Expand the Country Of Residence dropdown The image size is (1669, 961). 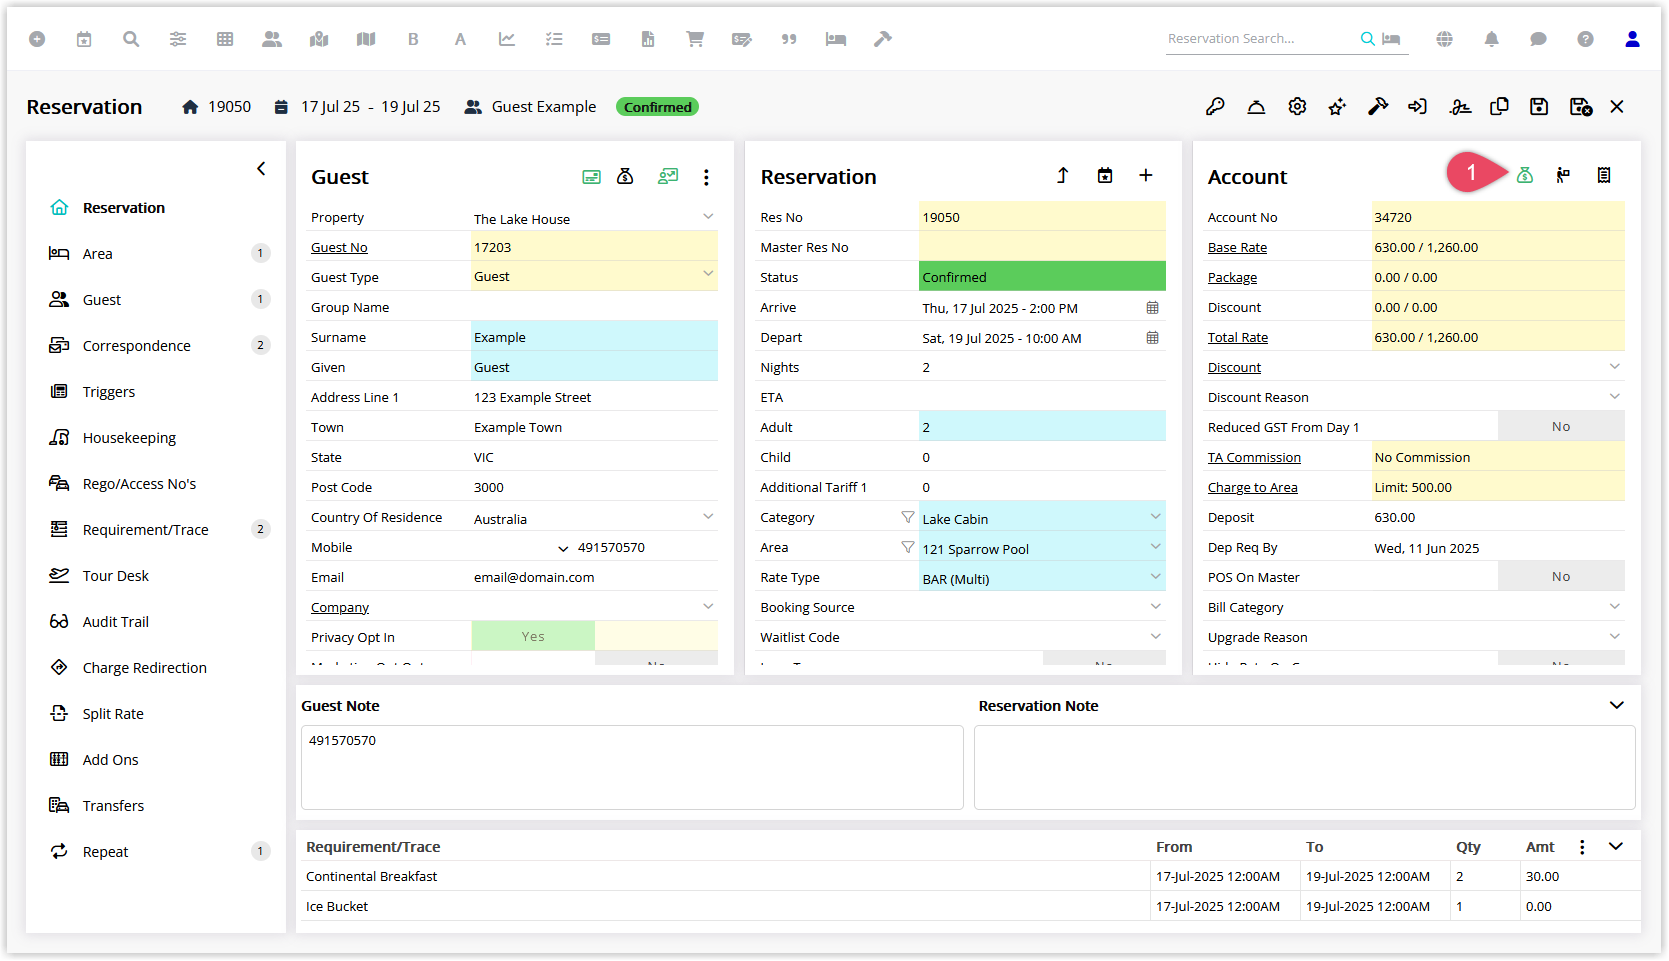tap(708, 518)
